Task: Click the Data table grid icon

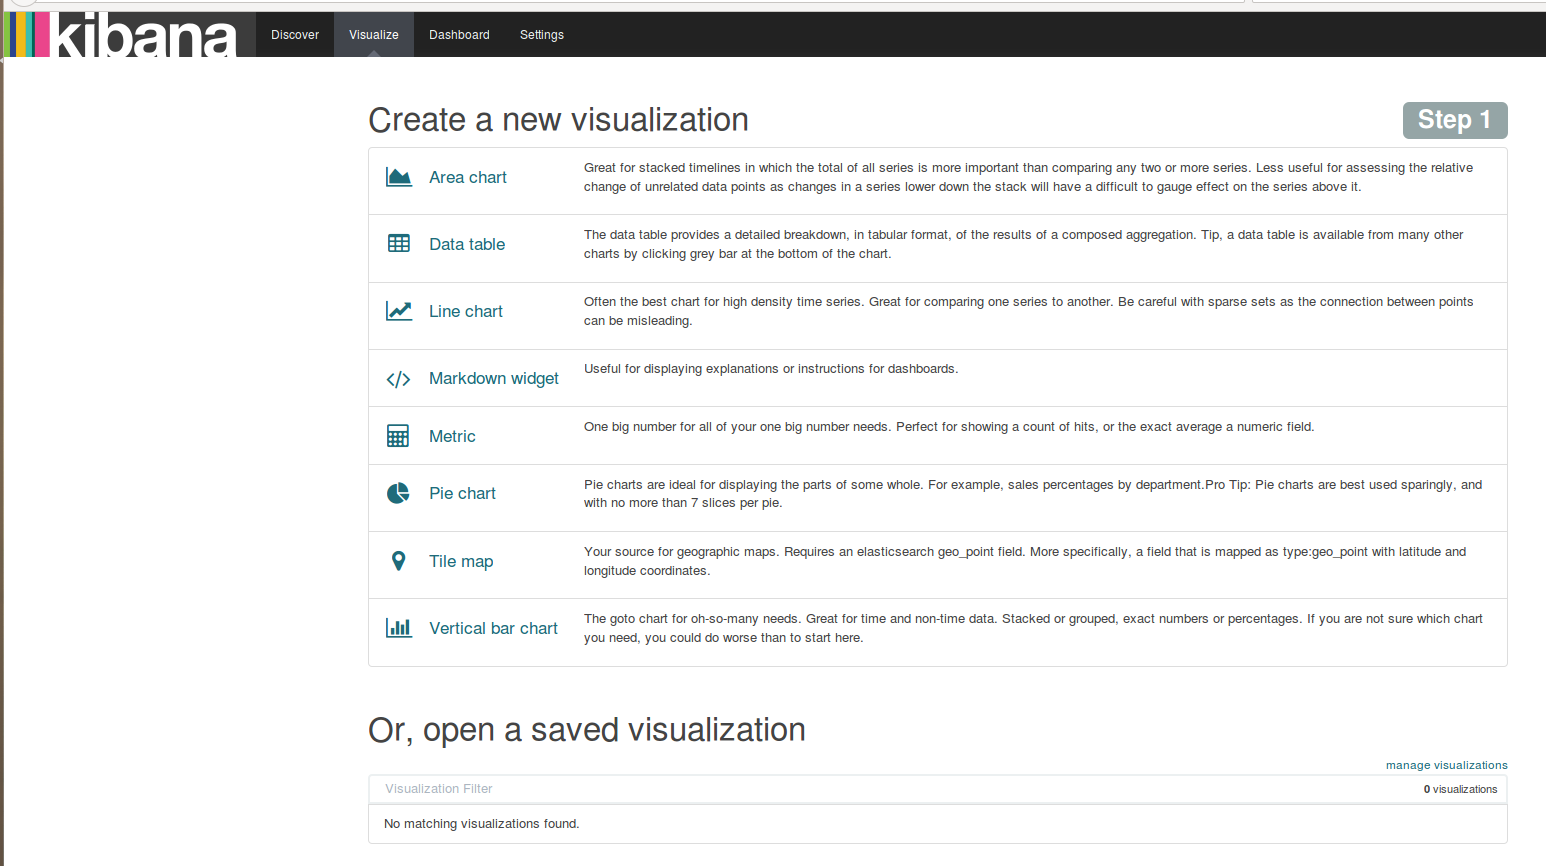Action: tap(398, 244)
